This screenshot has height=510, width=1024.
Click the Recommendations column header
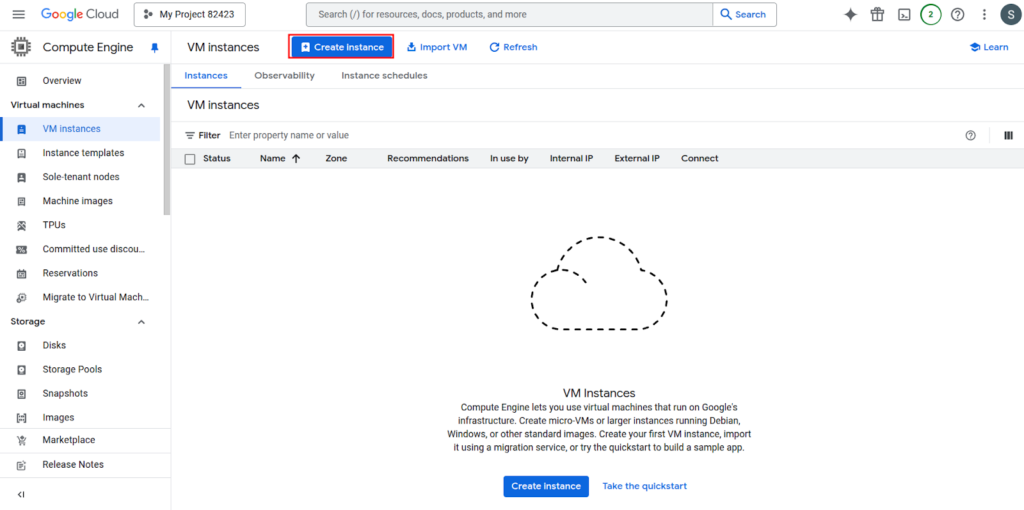428,159
